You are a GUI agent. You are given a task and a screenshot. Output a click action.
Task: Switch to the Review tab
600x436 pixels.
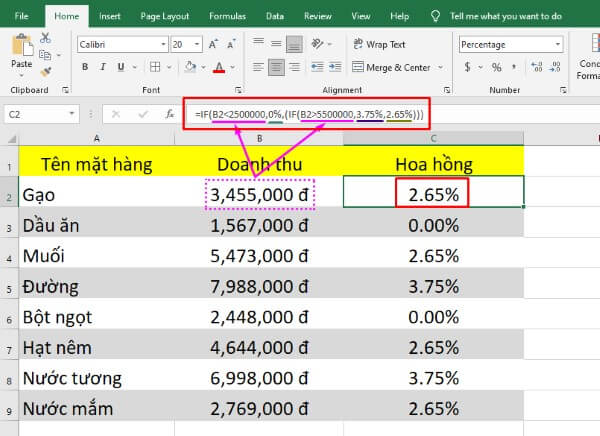pyautogui.click(x=318, y=16)
